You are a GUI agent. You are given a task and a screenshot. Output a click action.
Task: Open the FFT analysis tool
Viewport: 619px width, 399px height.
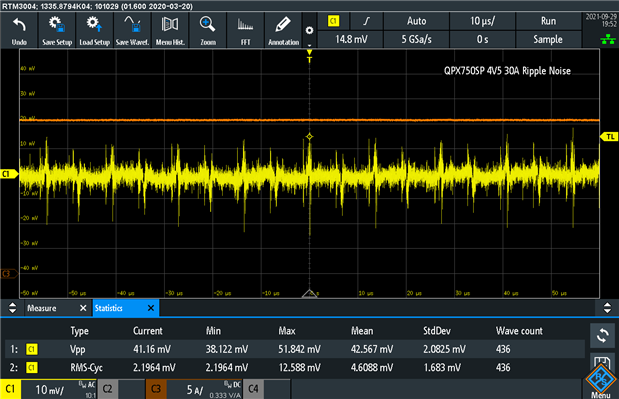pos(246,30)
